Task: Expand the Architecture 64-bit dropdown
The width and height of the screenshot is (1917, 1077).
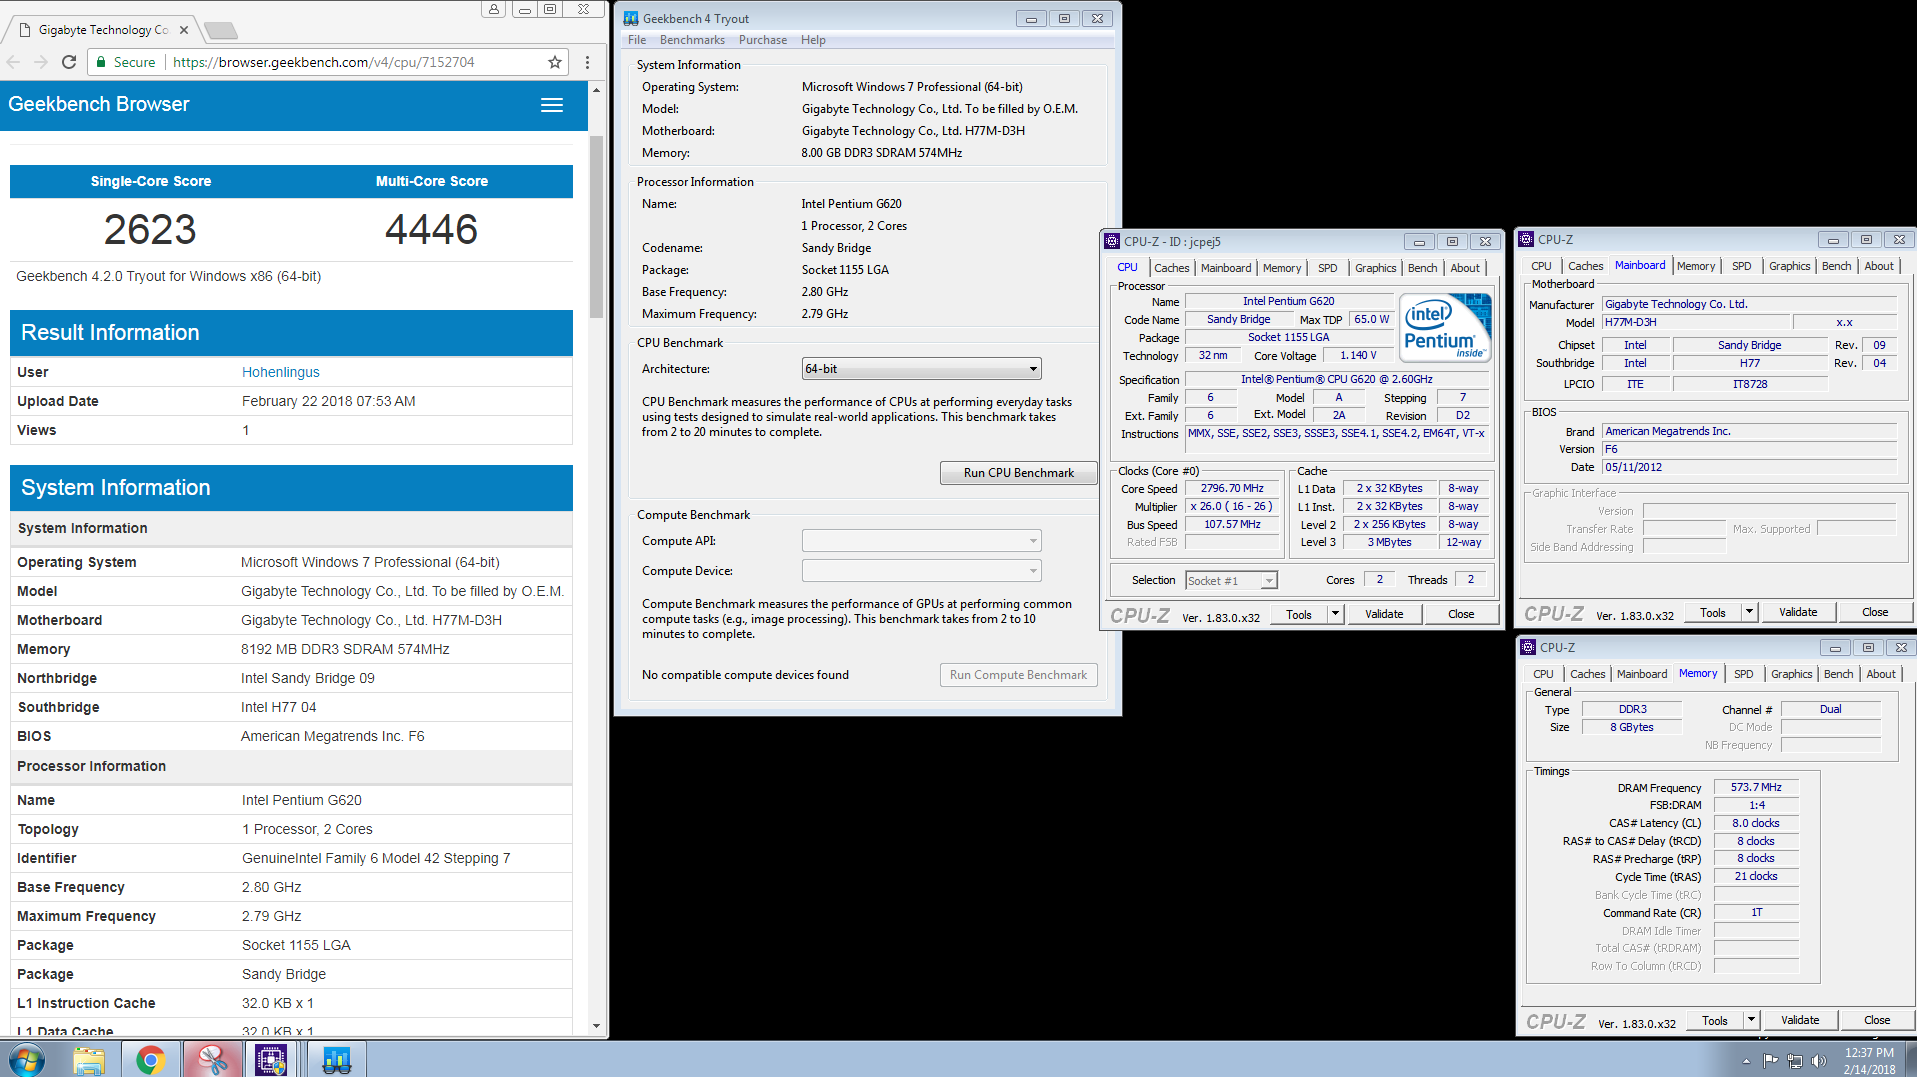Action: [x=922, y=369]
